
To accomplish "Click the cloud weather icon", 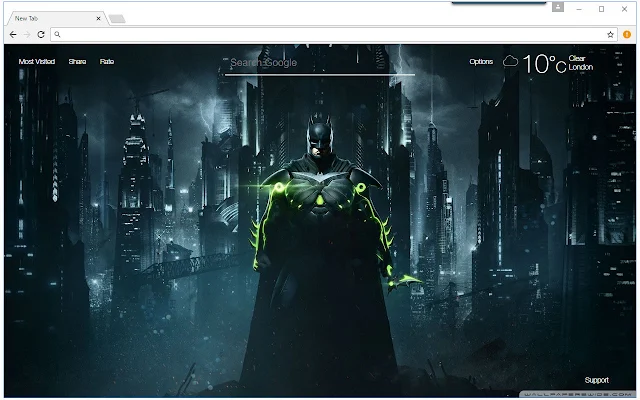I will pyautogui.click(x=510, y=62).
